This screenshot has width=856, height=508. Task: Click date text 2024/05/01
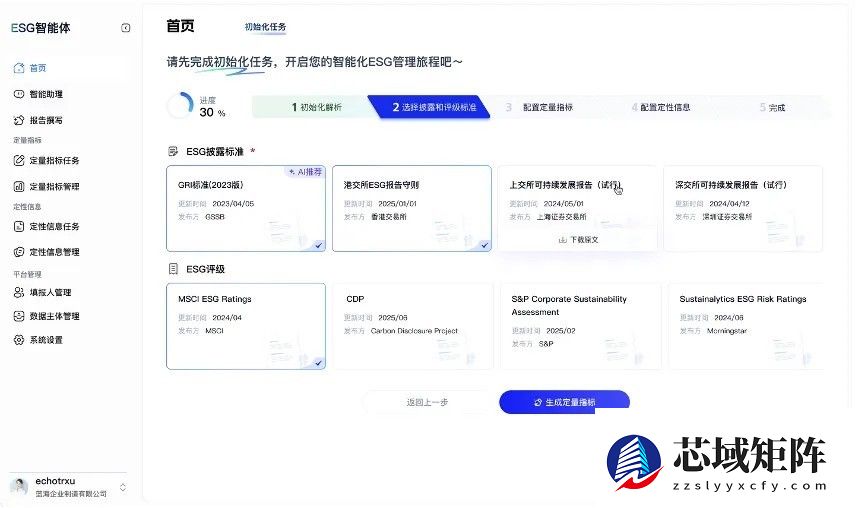pyautogui.click(x=563, y=204)
